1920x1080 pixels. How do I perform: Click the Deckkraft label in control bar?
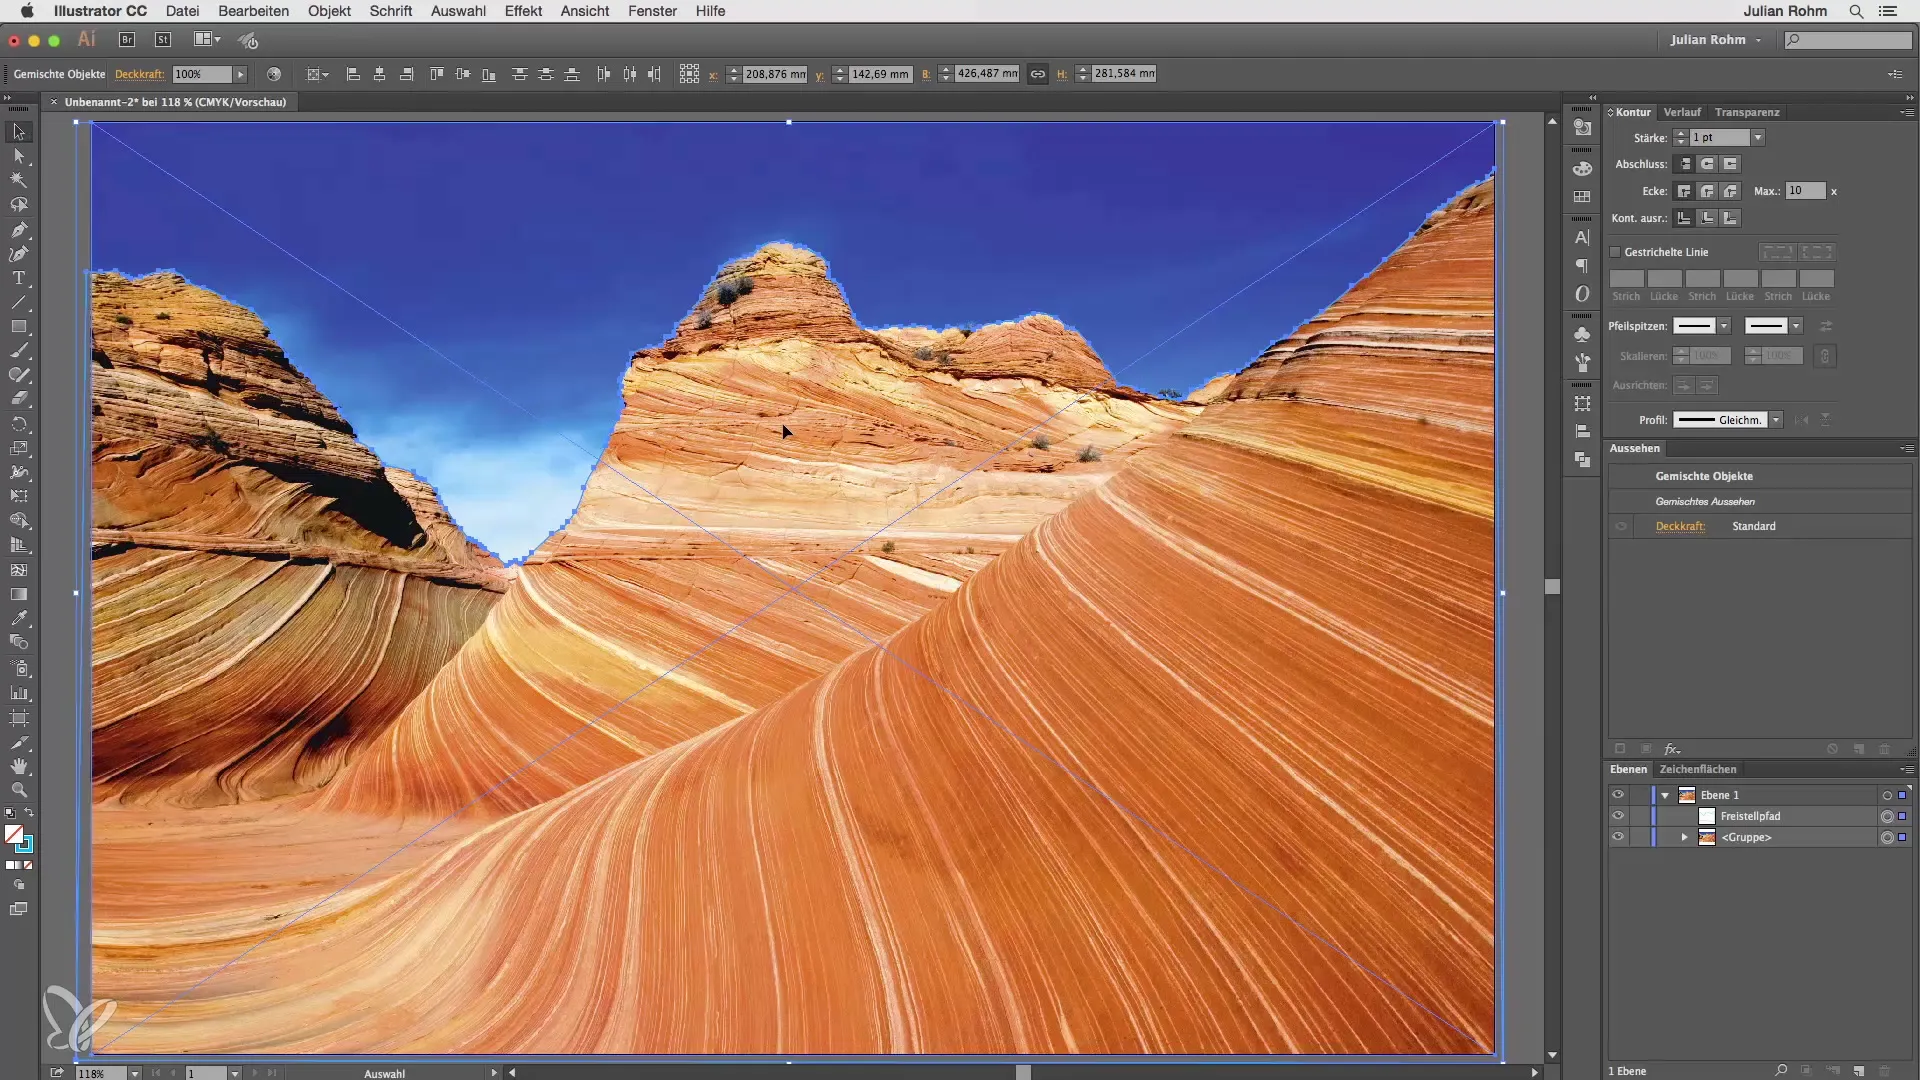[x=139, y=74]
